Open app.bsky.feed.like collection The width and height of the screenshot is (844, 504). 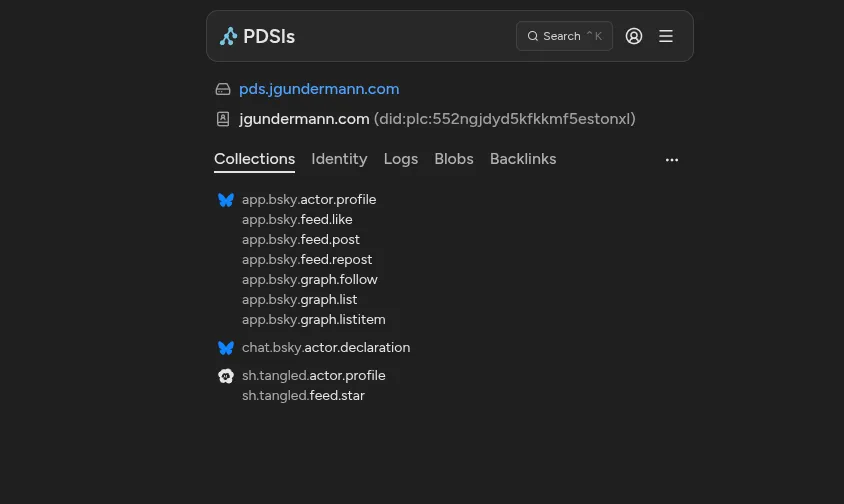pyautogui.click(x=297, y=220)
